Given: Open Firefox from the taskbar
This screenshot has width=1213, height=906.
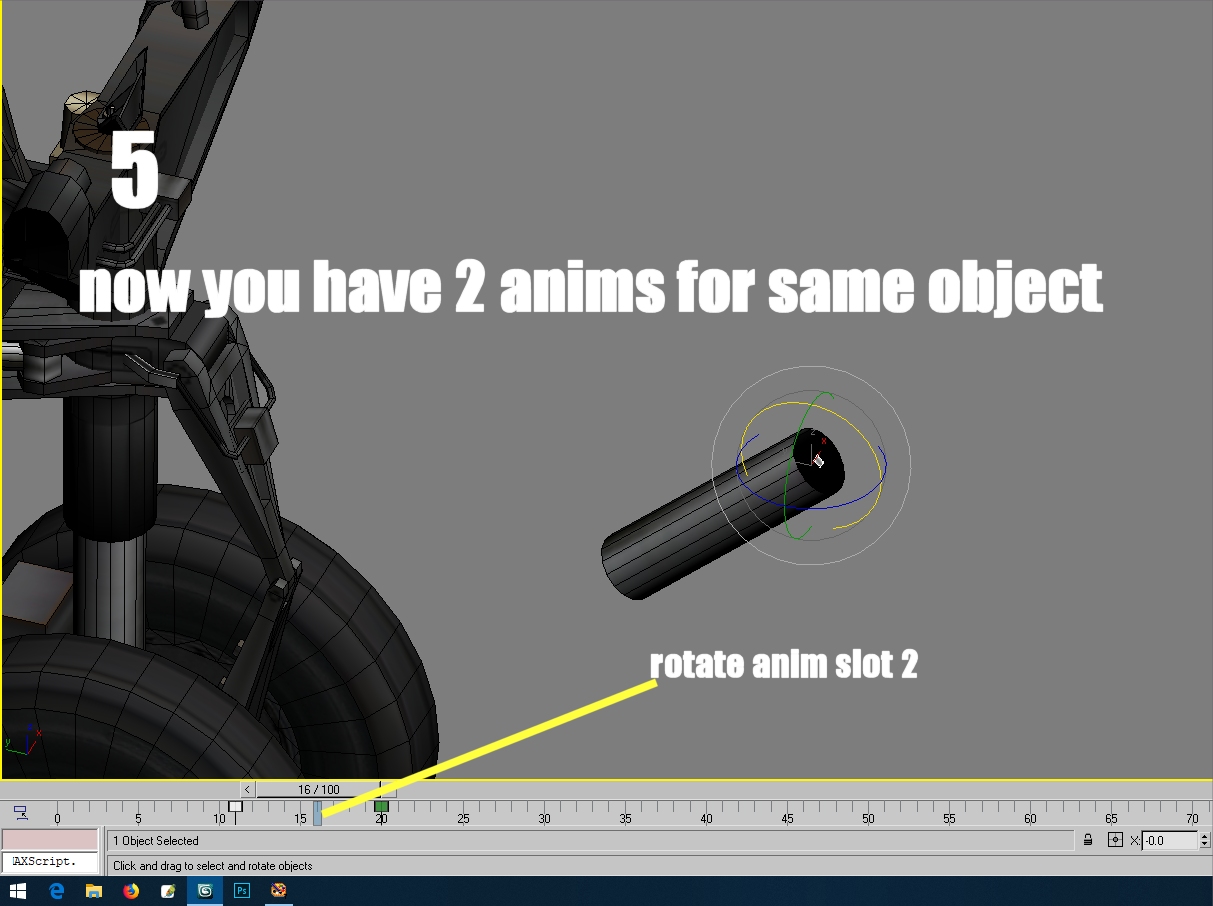Looking at the screenshot, I should pos(131,890).
